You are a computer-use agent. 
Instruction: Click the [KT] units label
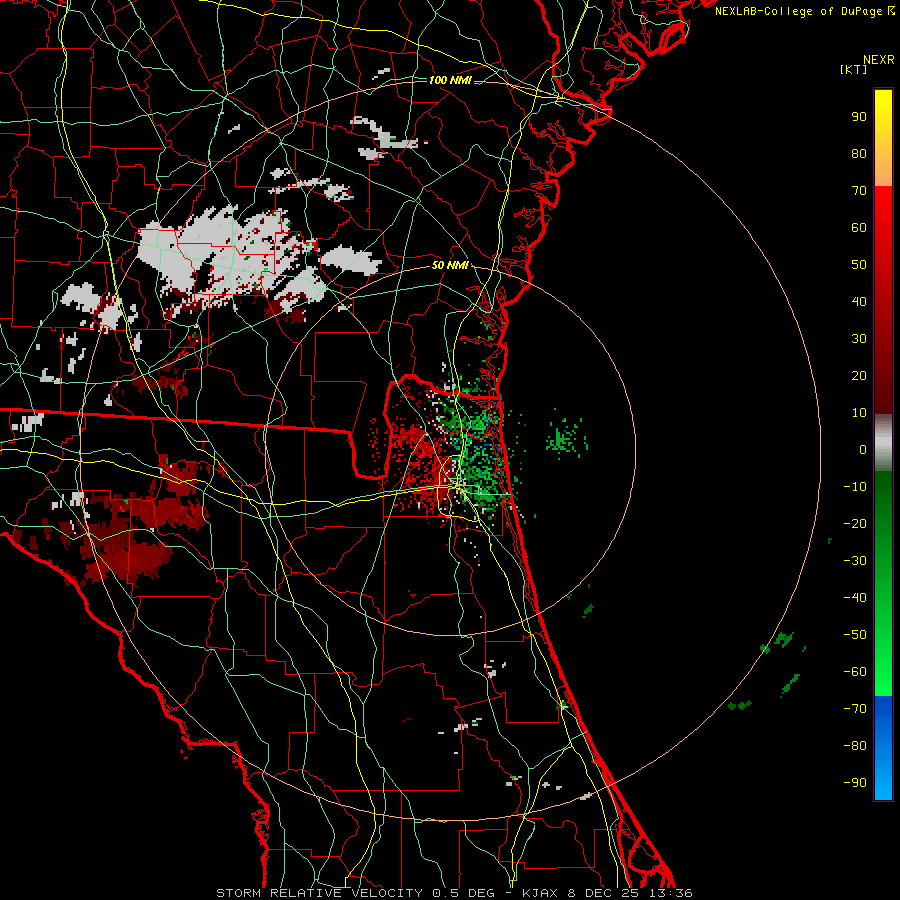point(853,69)
